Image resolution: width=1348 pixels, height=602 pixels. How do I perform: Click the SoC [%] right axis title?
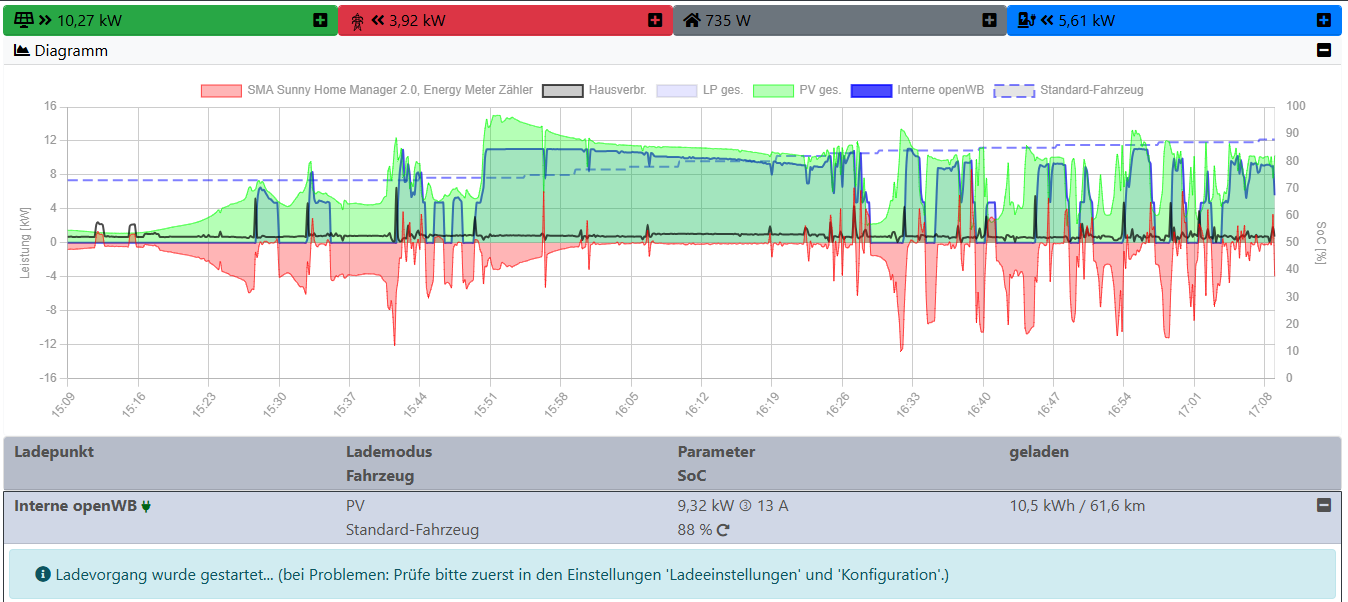click(x=1321, y=242)
